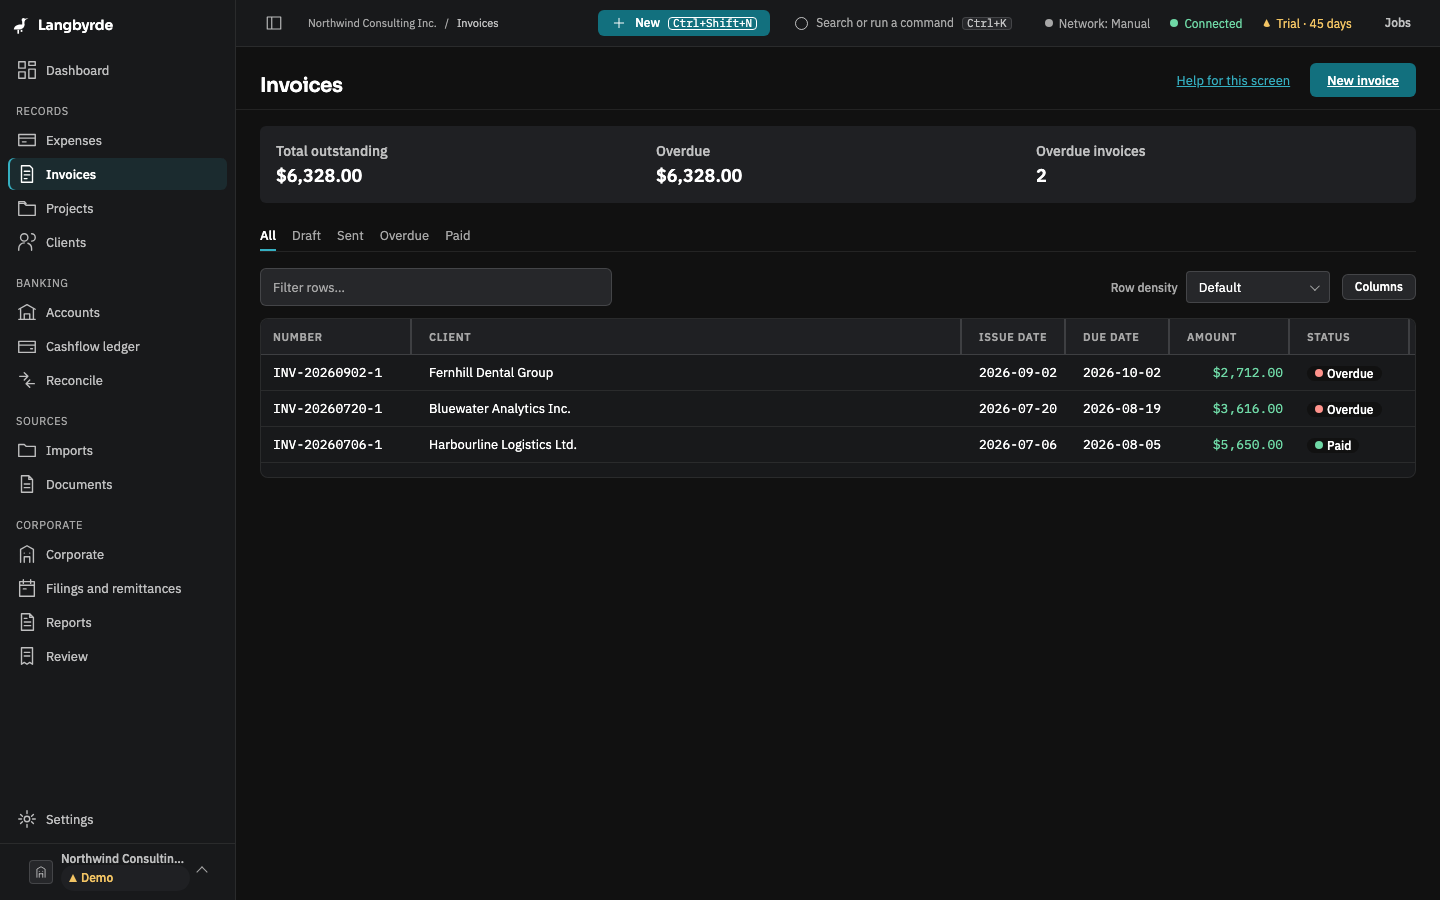Select Harbourline Logistics Ltd. invoice row
The image size is (1440, 900).
tap(838, 445)
